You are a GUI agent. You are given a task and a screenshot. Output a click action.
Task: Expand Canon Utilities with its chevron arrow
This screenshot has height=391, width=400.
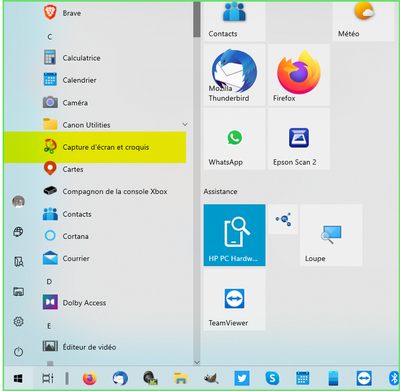185,124
